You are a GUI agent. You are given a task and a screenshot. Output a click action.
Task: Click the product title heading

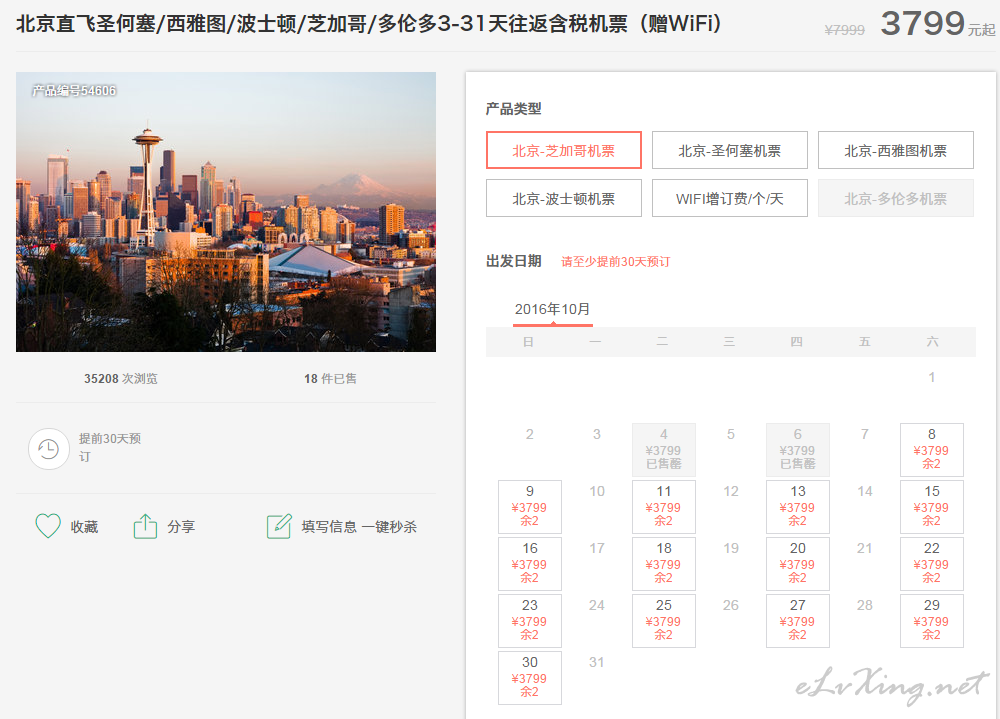(369, 24)
